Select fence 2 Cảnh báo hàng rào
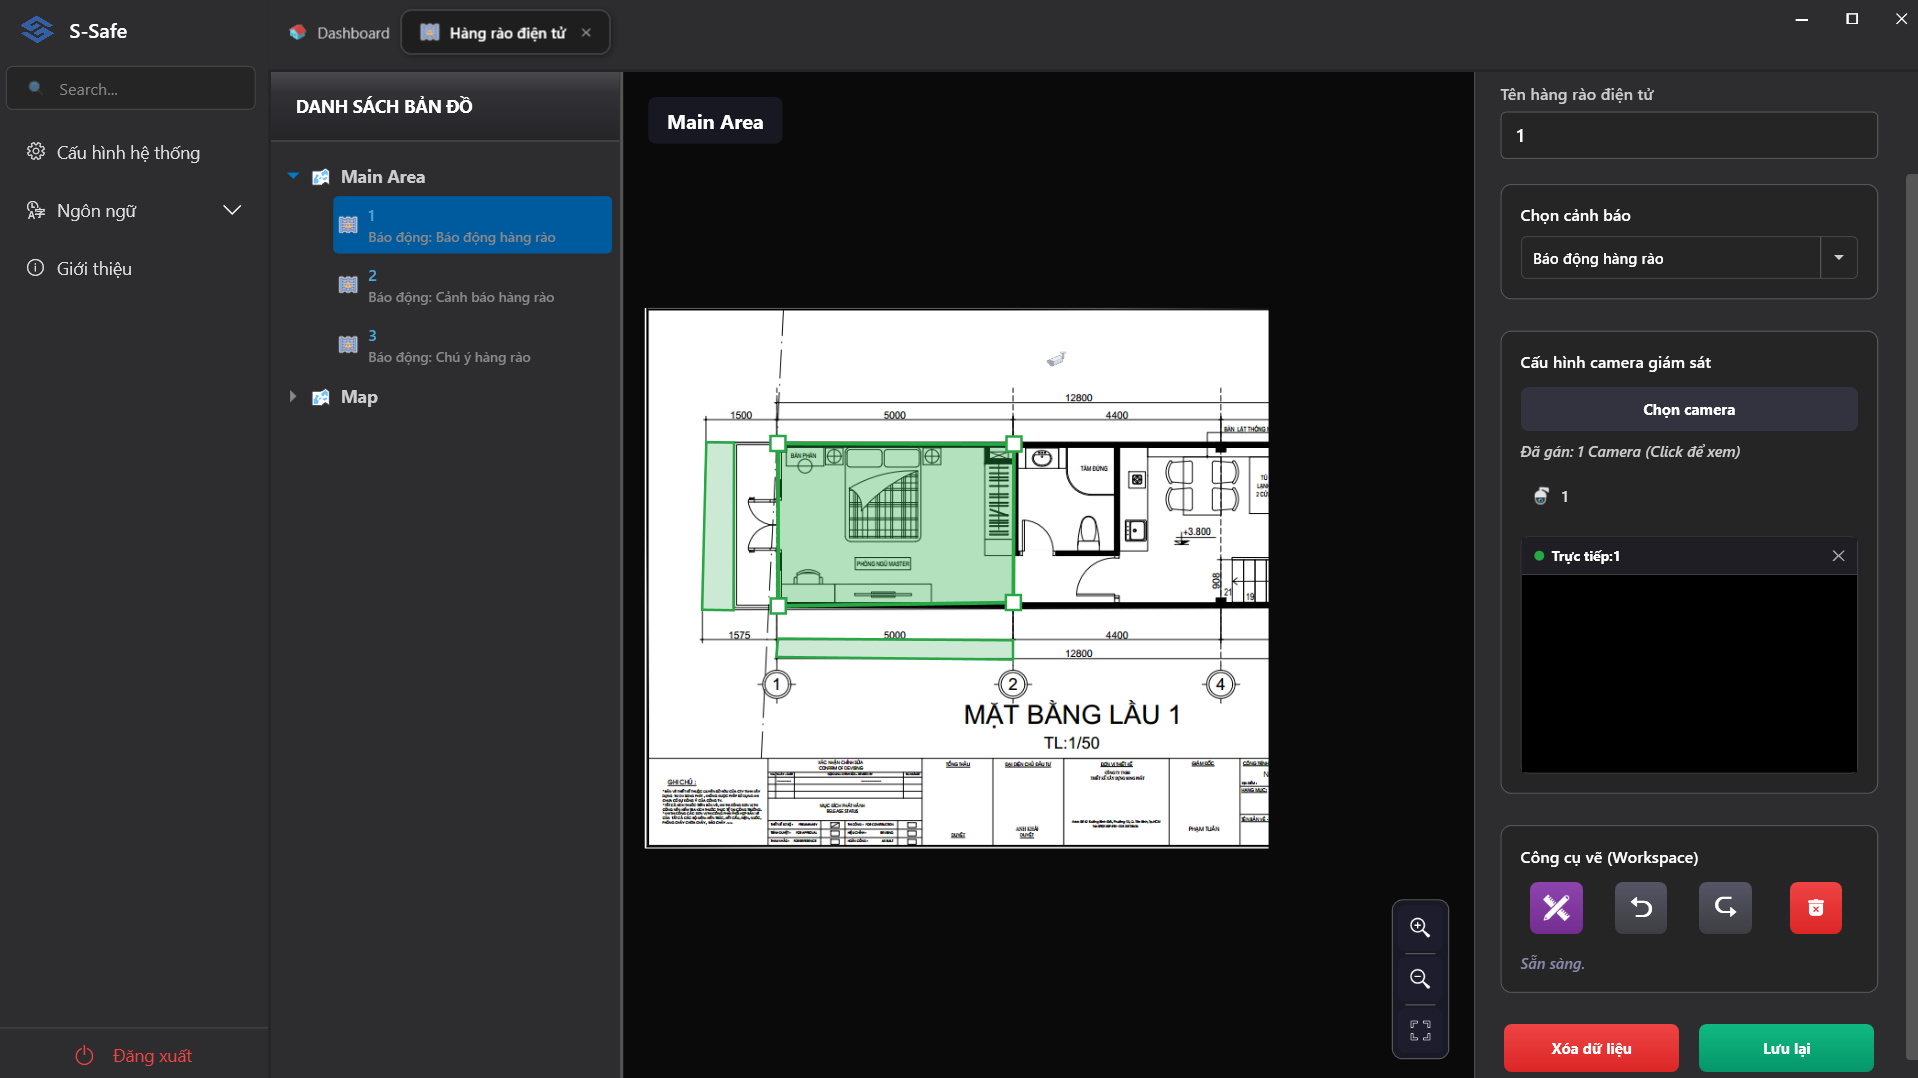 point(472,285)
